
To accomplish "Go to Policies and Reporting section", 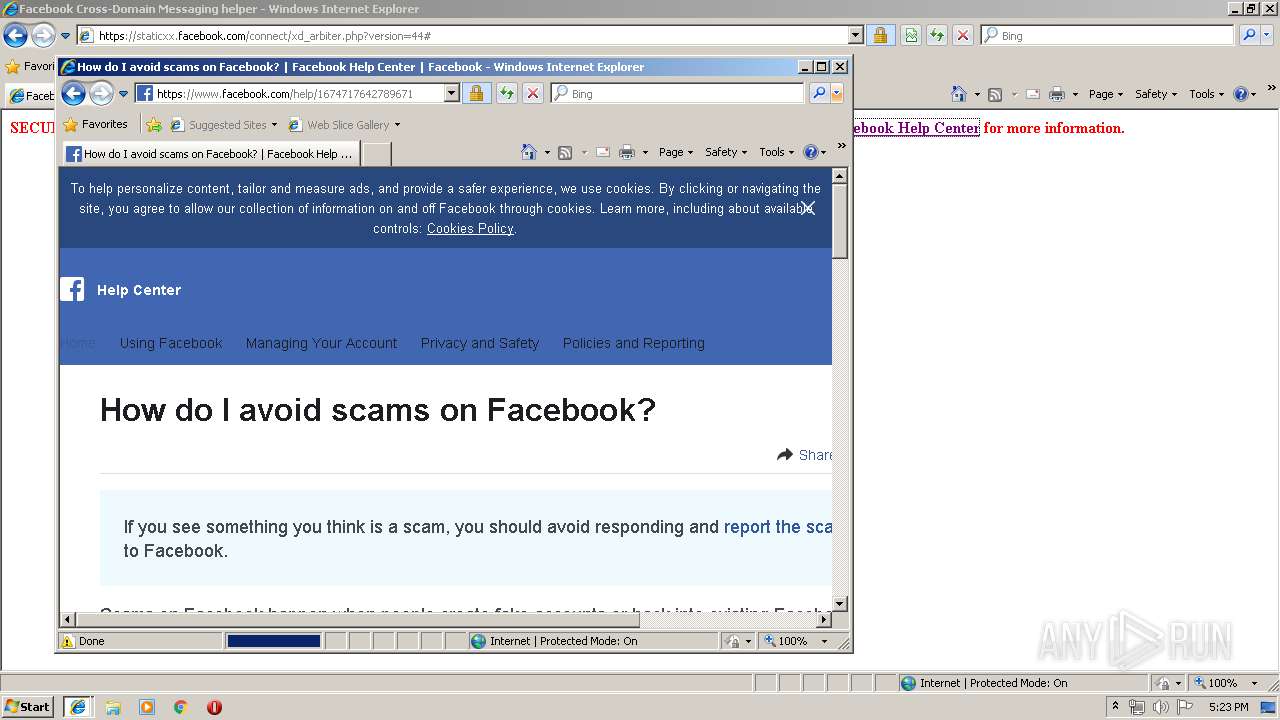I will [634, 343].
